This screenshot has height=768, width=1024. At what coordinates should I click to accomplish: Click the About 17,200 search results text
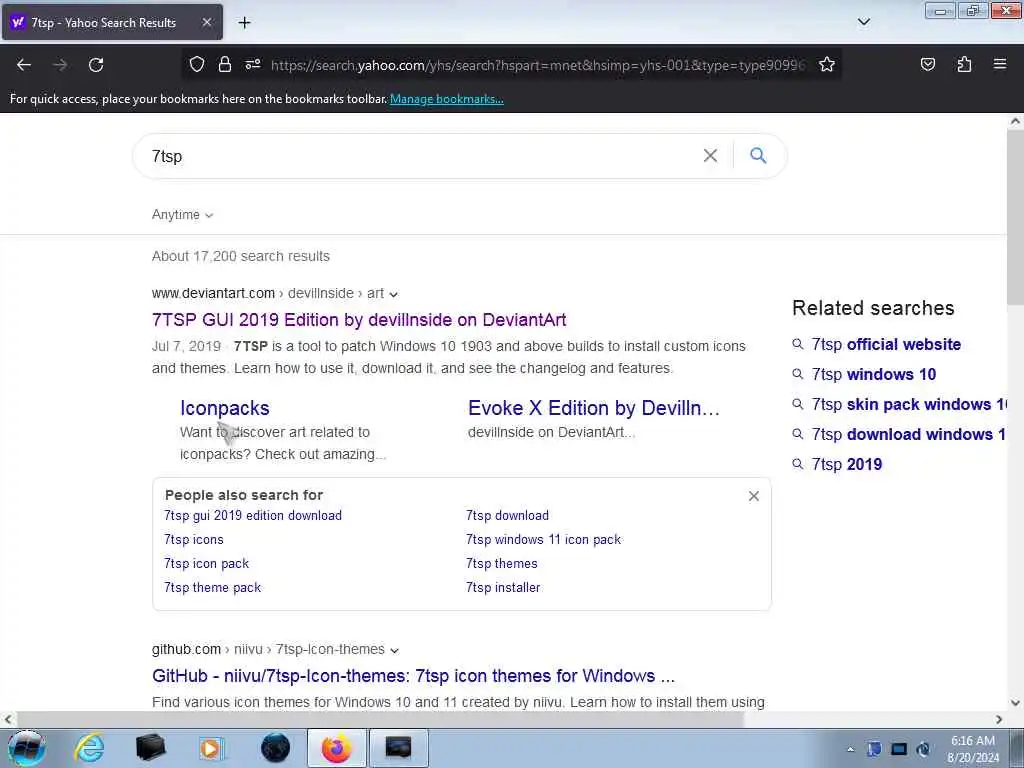pos(240,256)
